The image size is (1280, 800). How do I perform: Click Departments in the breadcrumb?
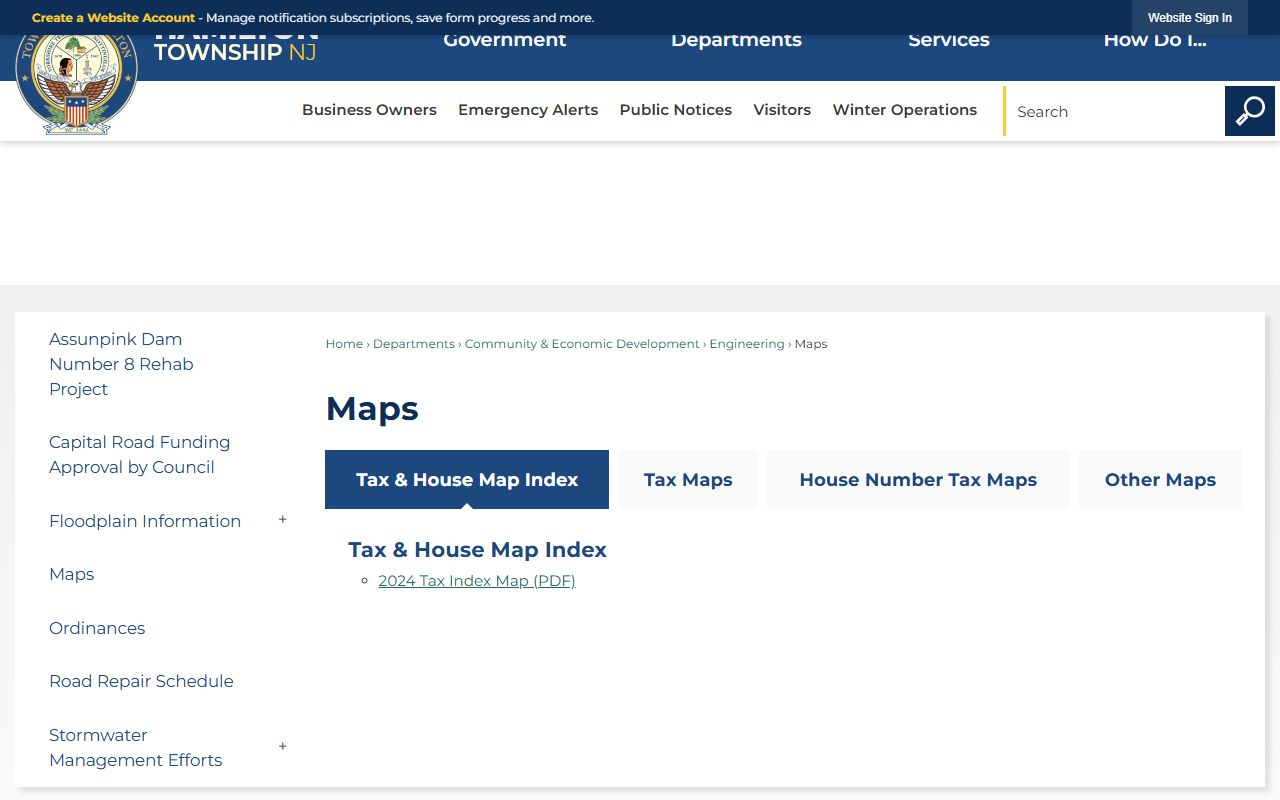click(414, 344)
